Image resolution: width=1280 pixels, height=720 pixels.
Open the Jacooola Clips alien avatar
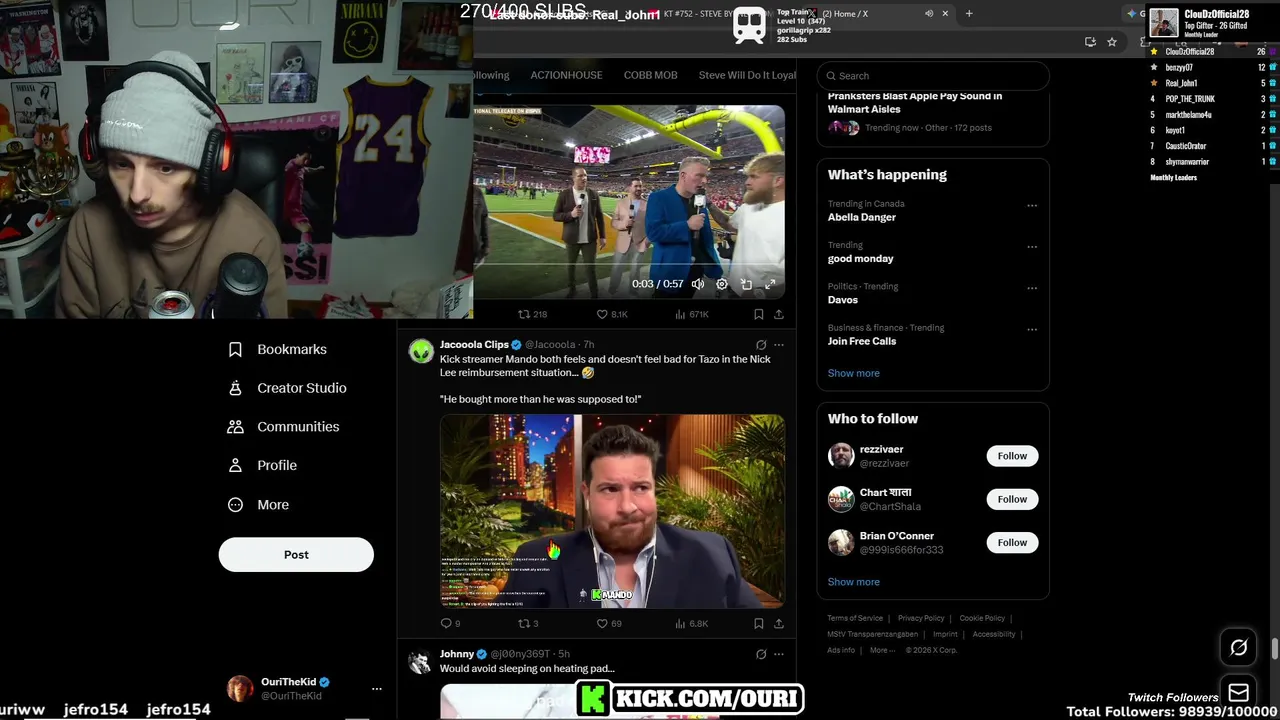pyautogui.click(x=421, y=351)
